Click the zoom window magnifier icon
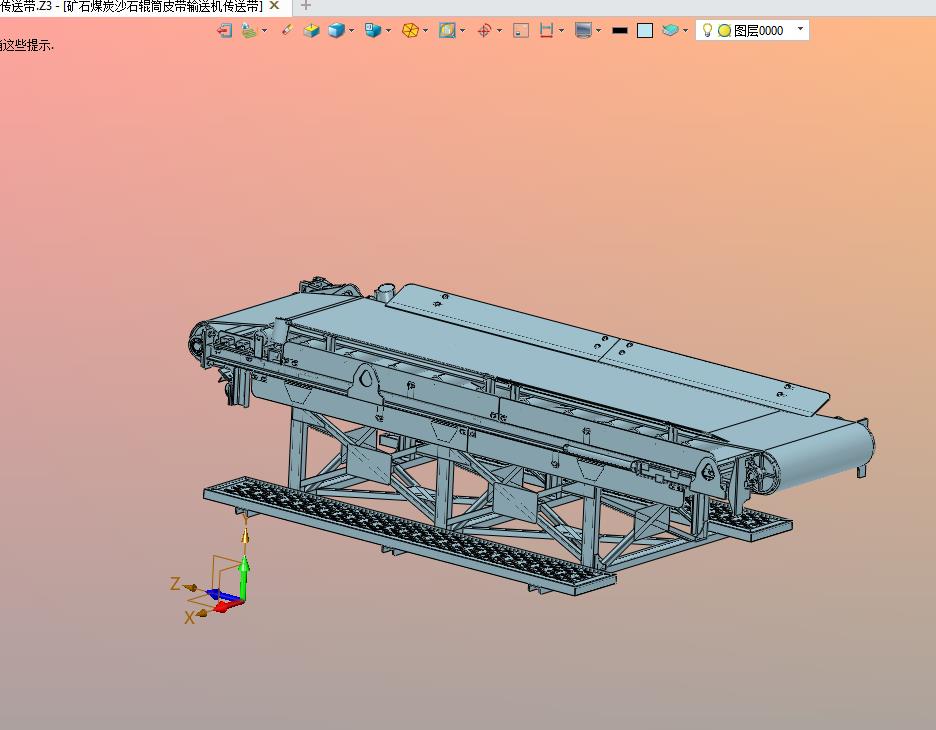The width and height of the screenshot is (936, 730). (447, 31)
